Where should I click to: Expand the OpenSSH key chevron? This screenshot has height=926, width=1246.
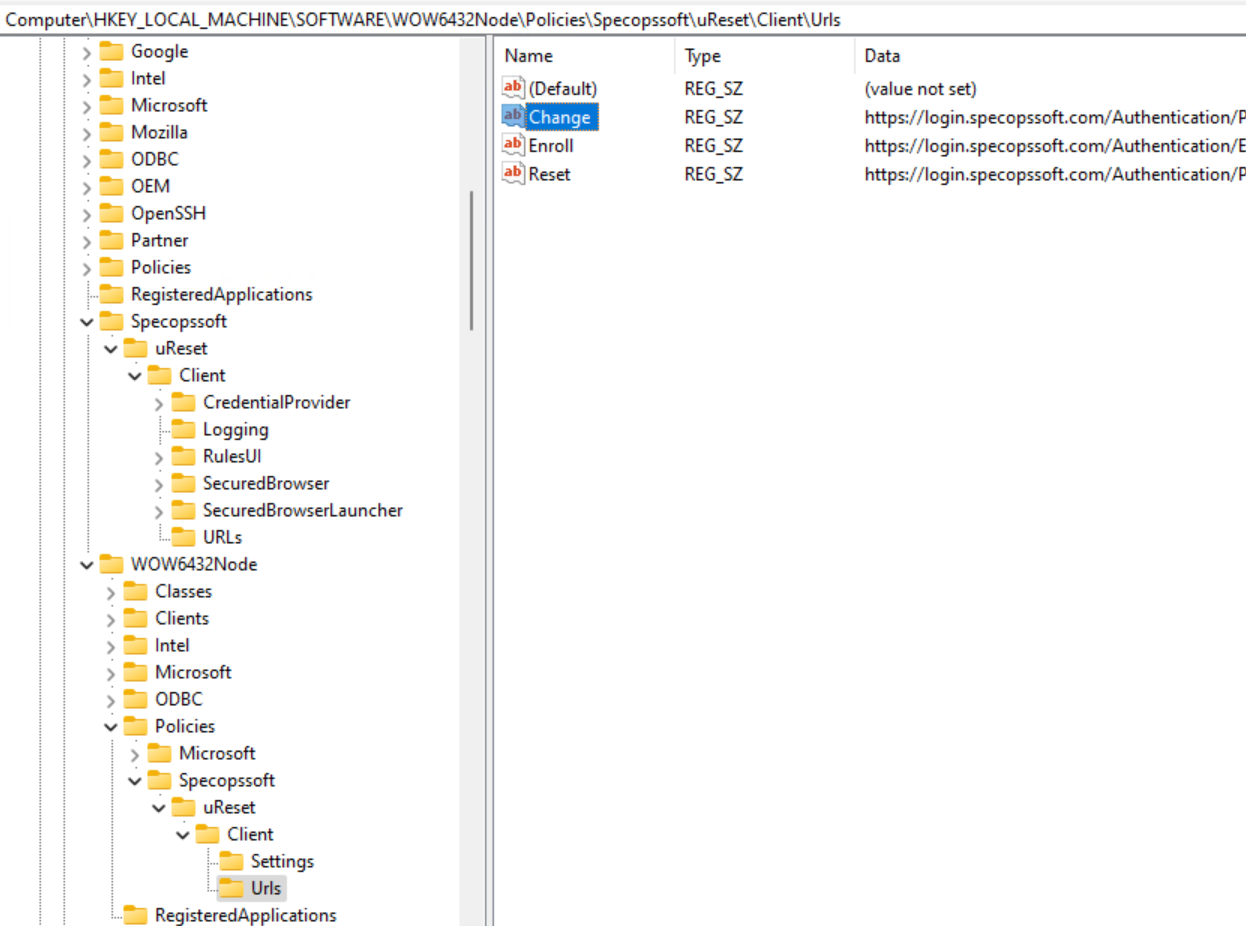(x=87, y=214)
